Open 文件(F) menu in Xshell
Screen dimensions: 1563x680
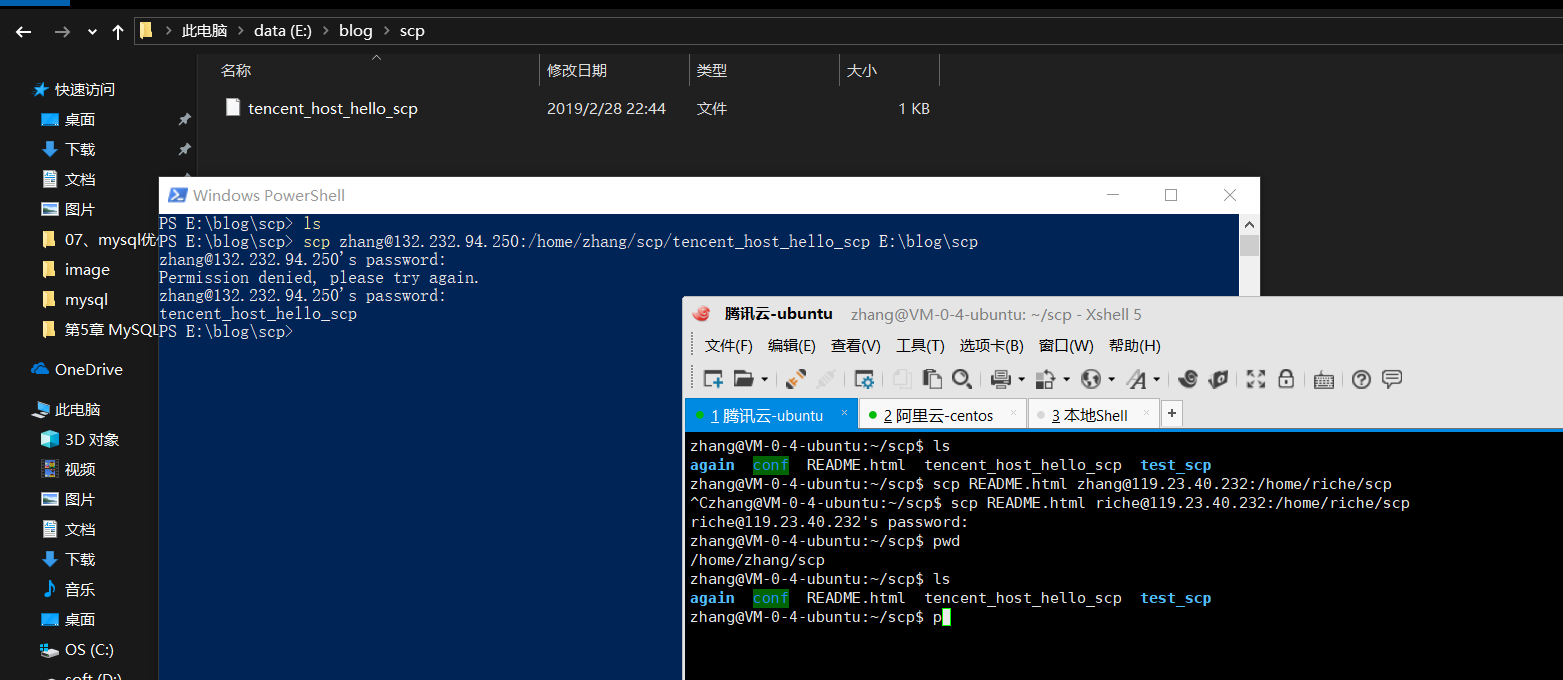click(729, 345)
